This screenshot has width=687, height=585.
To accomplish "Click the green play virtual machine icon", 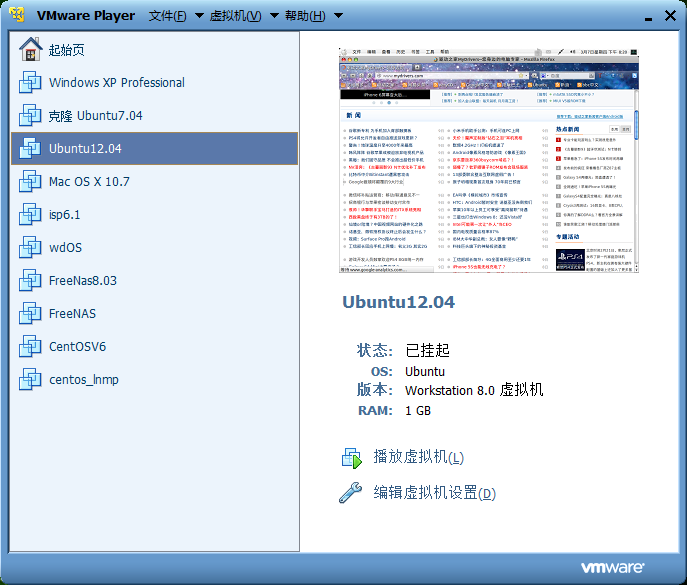I will (x=352, y=458).
